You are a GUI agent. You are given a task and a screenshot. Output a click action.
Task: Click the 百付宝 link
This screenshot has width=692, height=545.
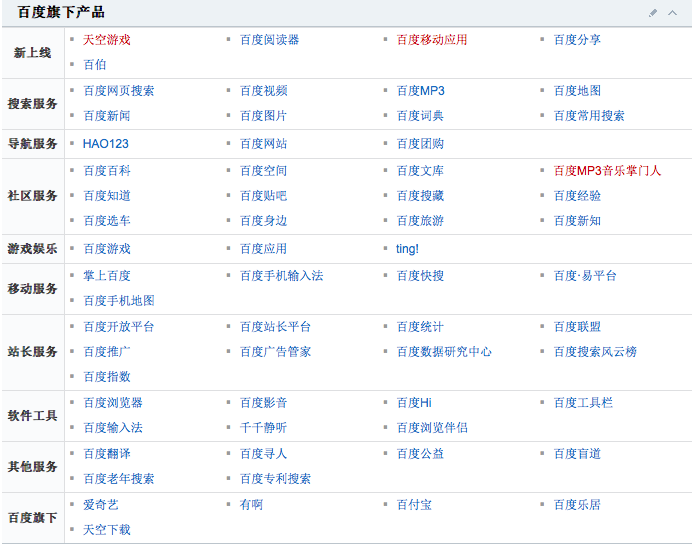(x=414, y=505)
